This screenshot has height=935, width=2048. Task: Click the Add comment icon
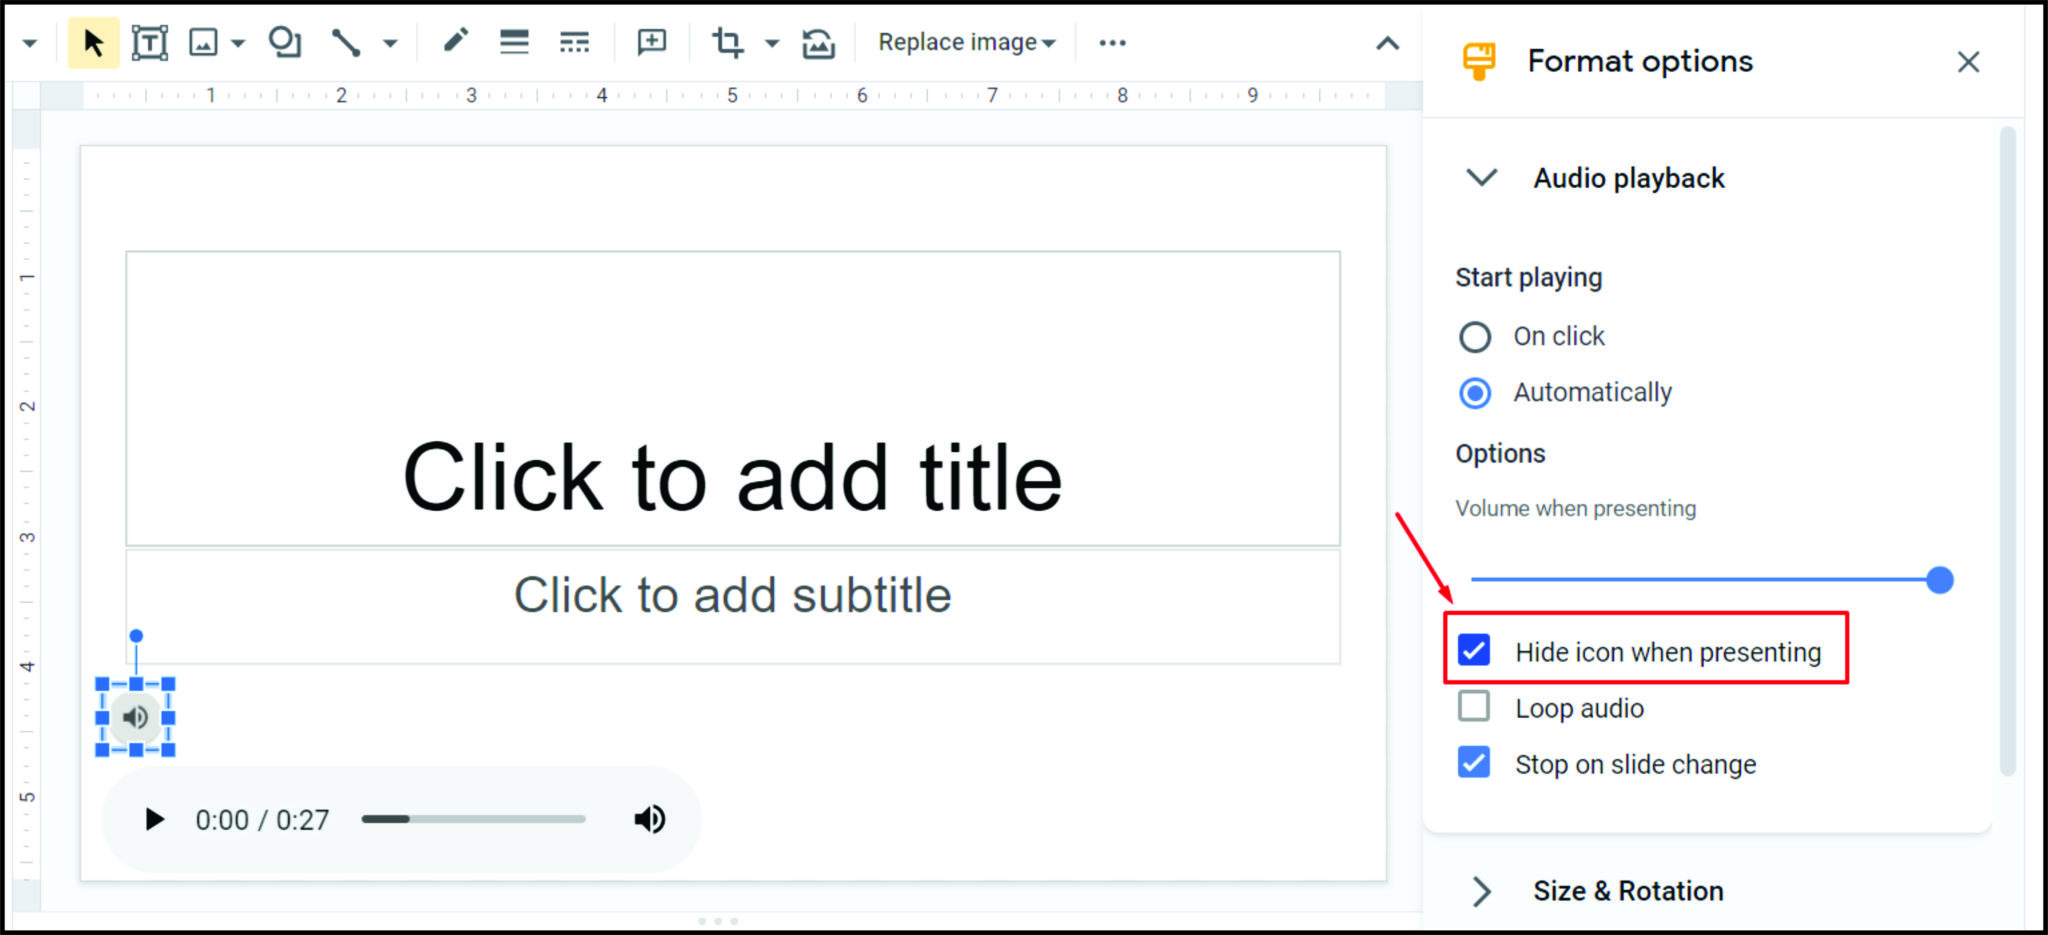(x=650, y=42)
